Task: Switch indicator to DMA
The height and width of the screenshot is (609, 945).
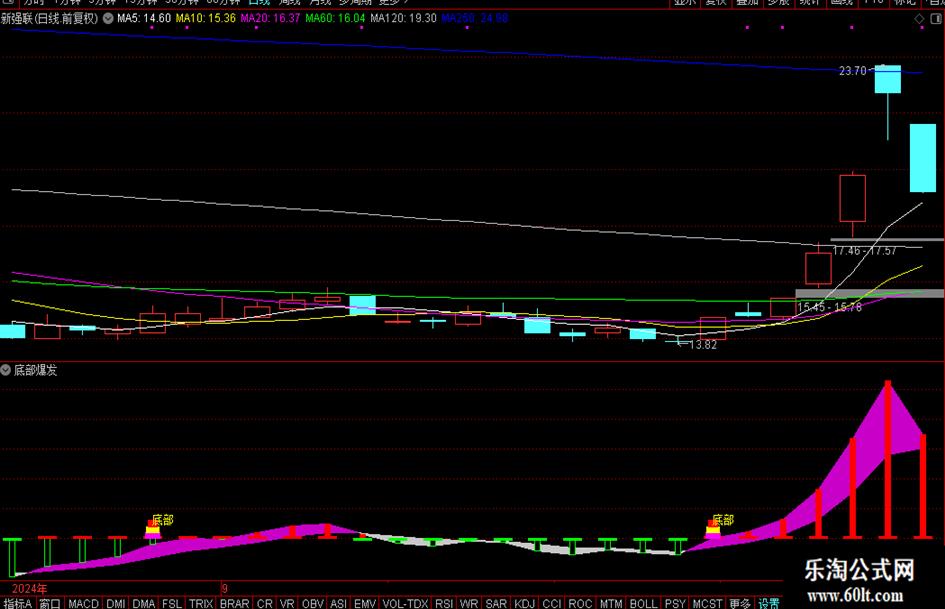Action: tap(143, 603)
